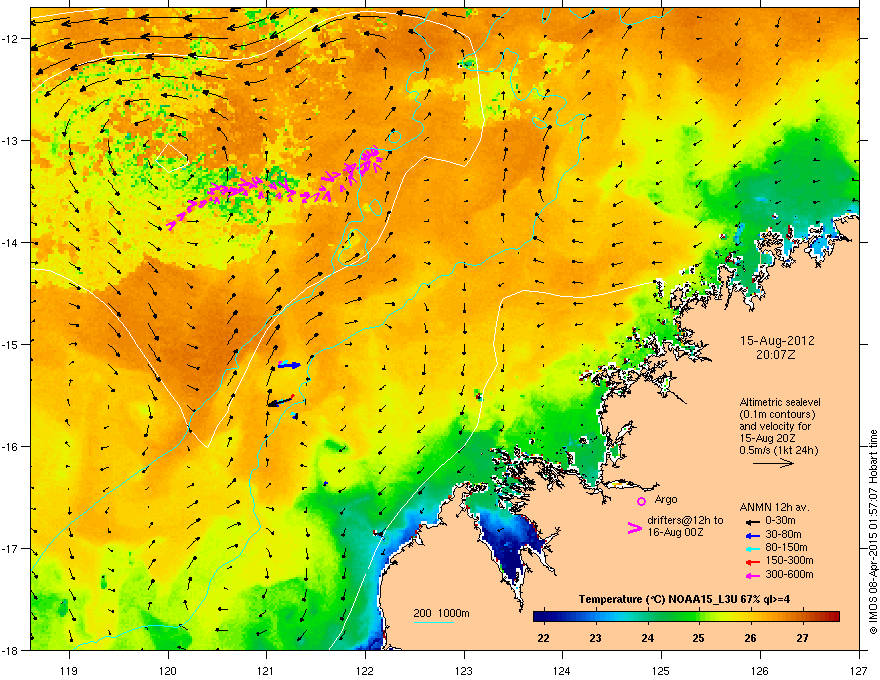Click the 'Temperature (°C) NOAA15_L3U 67% ql>=4' title
Viewport: 880px width, 680px height.
click(684, 599)
